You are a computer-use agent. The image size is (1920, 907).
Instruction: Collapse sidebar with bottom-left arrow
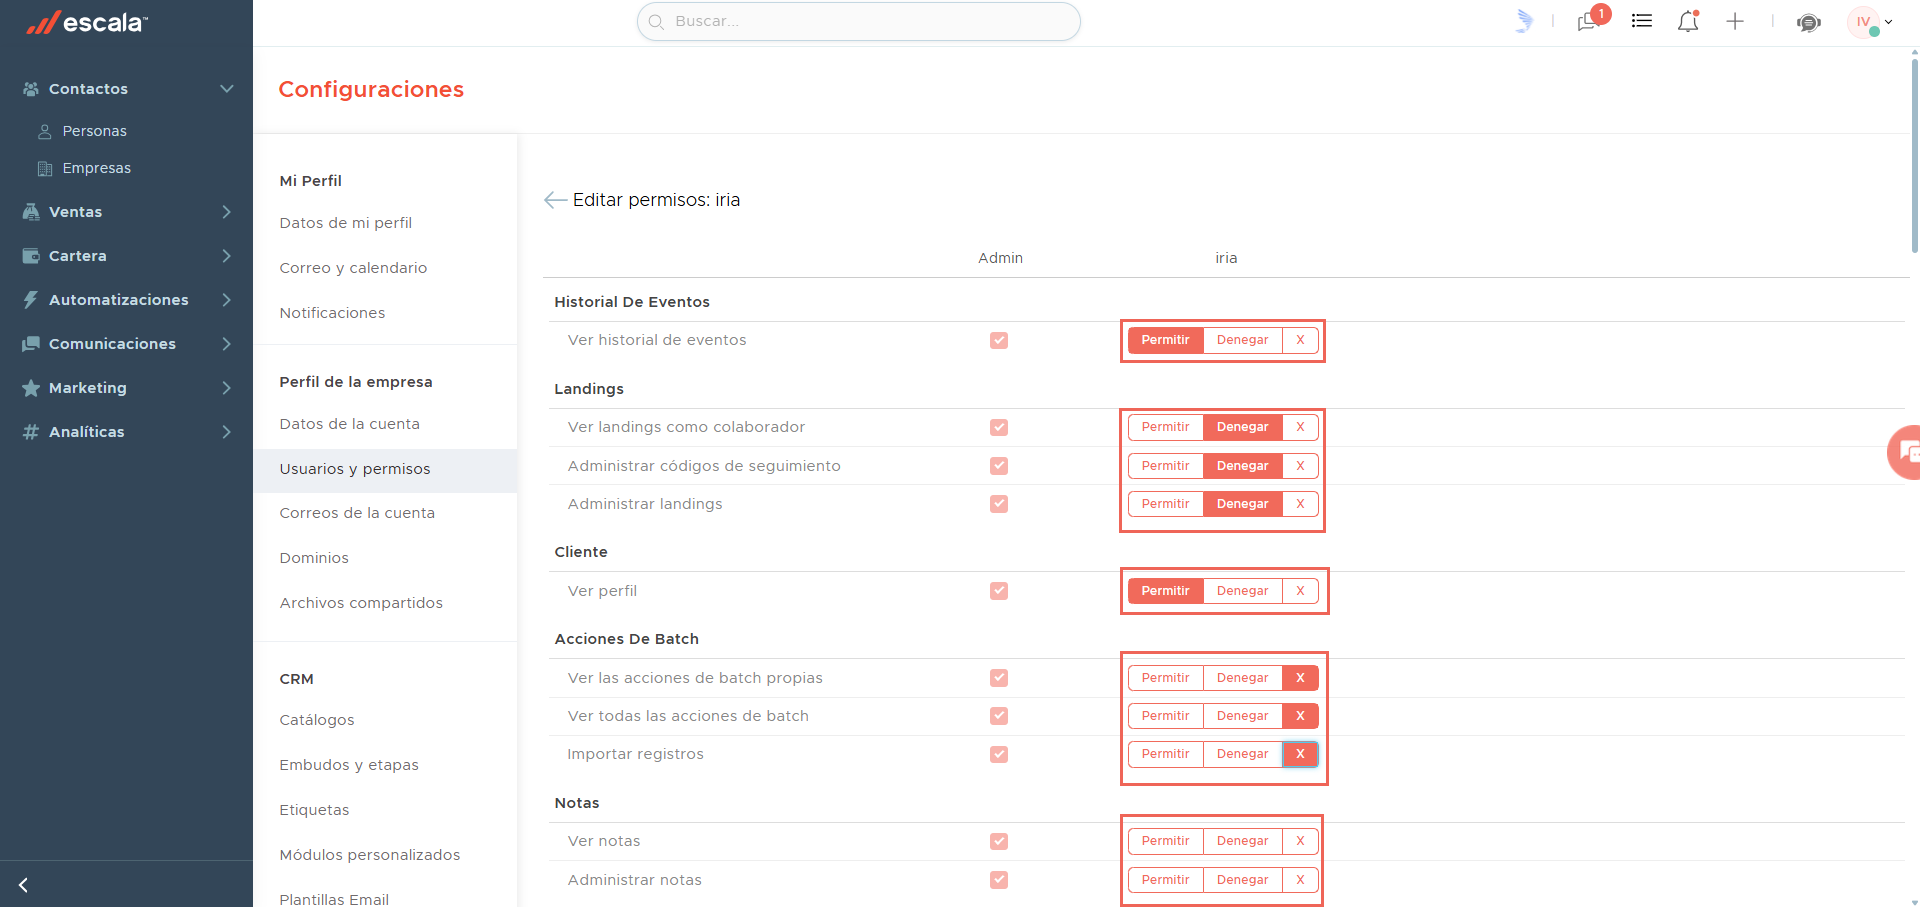[x=23, y=885]
